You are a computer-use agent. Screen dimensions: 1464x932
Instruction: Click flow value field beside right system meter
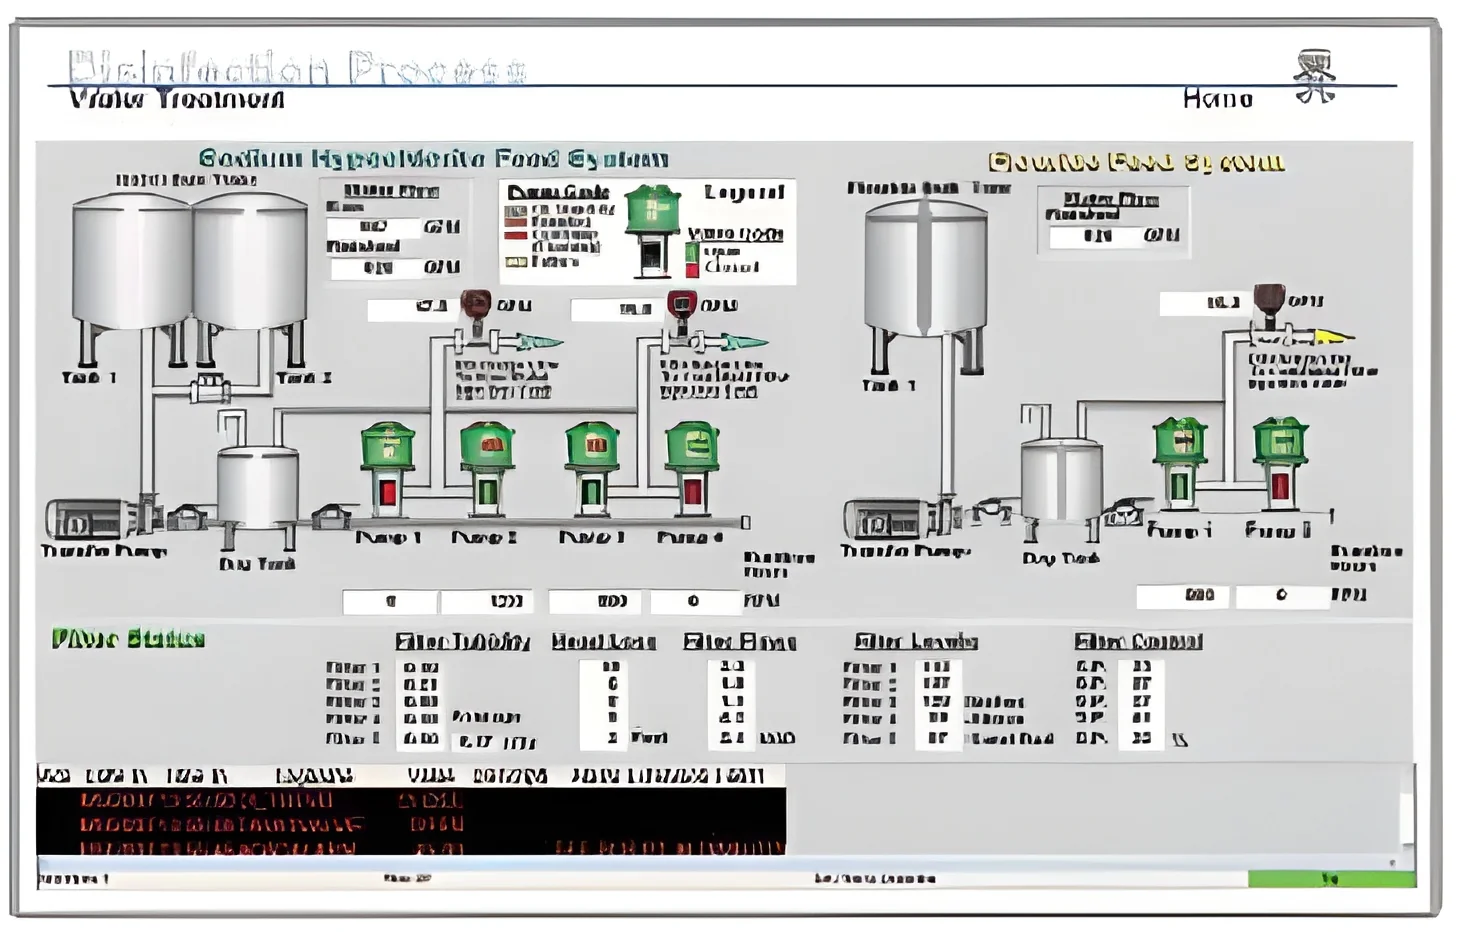point(1203,302)
